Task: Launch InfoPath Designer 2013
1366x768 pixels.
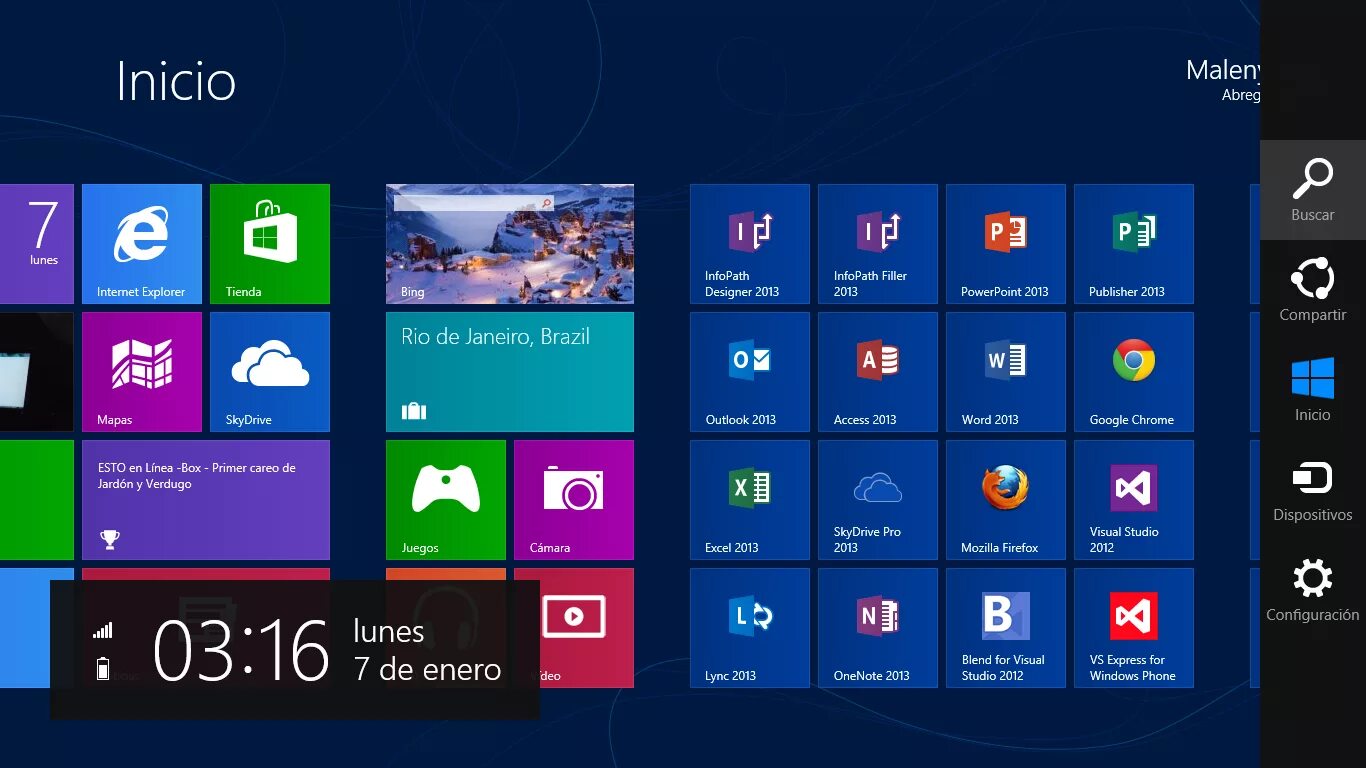Action: 750,244
